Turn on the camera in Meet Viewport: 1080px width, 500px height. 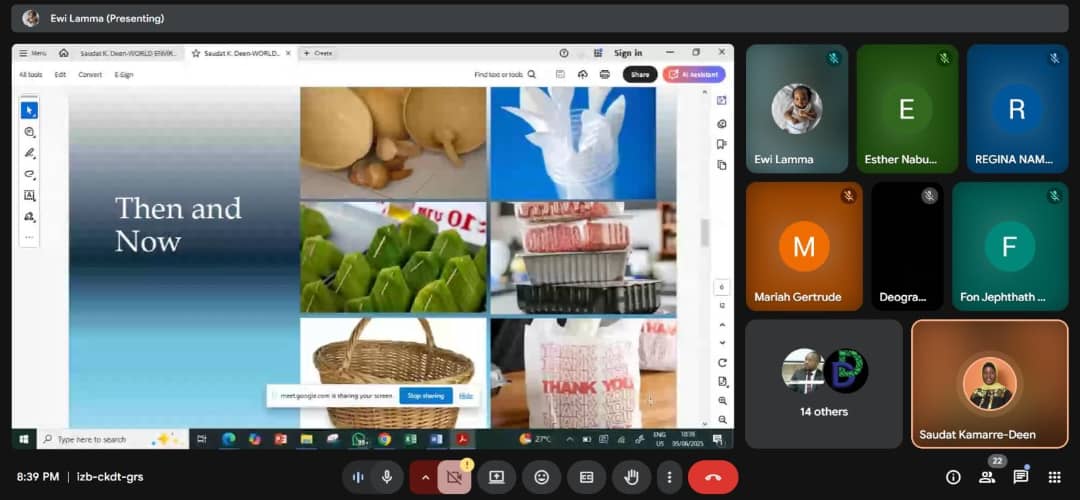(454, 477)
